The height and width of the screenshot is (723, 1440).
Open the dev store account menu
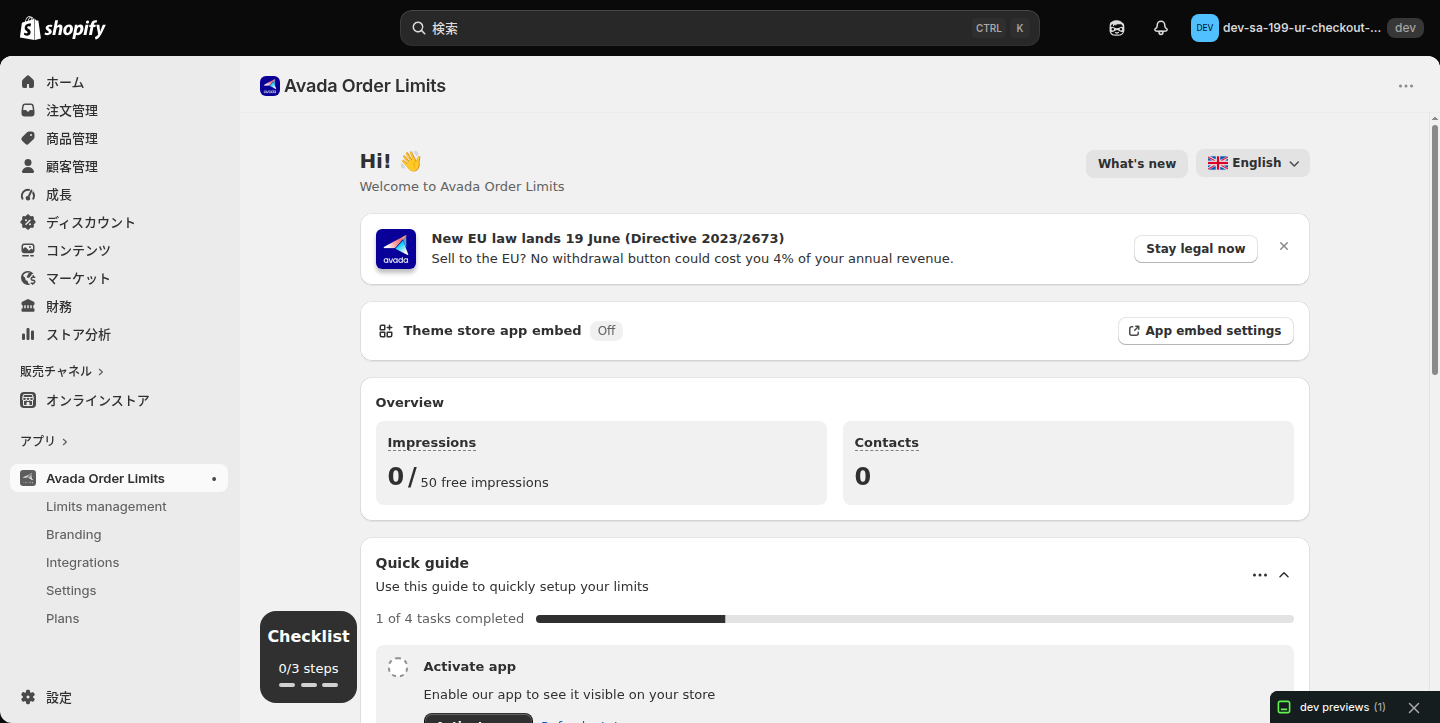[1306, 28]
